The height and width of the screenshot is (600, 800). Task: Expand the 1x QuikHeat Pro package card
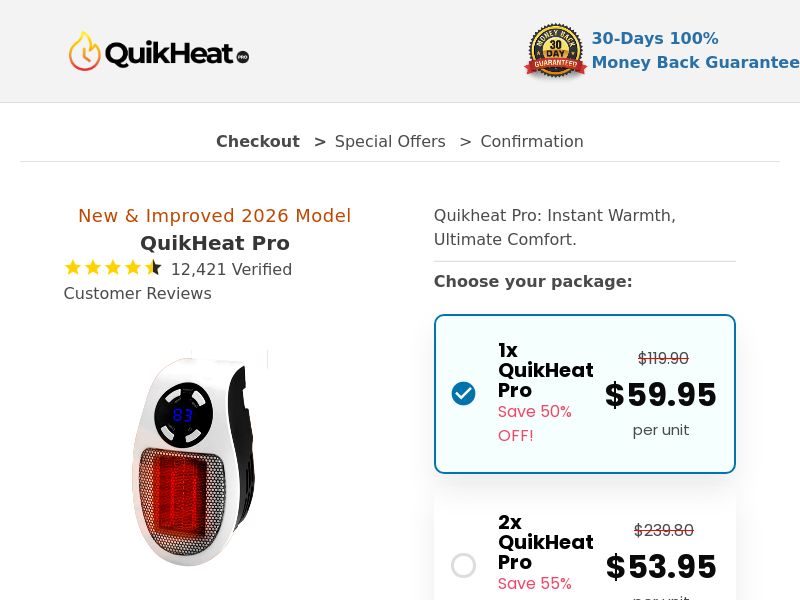click(x=585, y=393)
